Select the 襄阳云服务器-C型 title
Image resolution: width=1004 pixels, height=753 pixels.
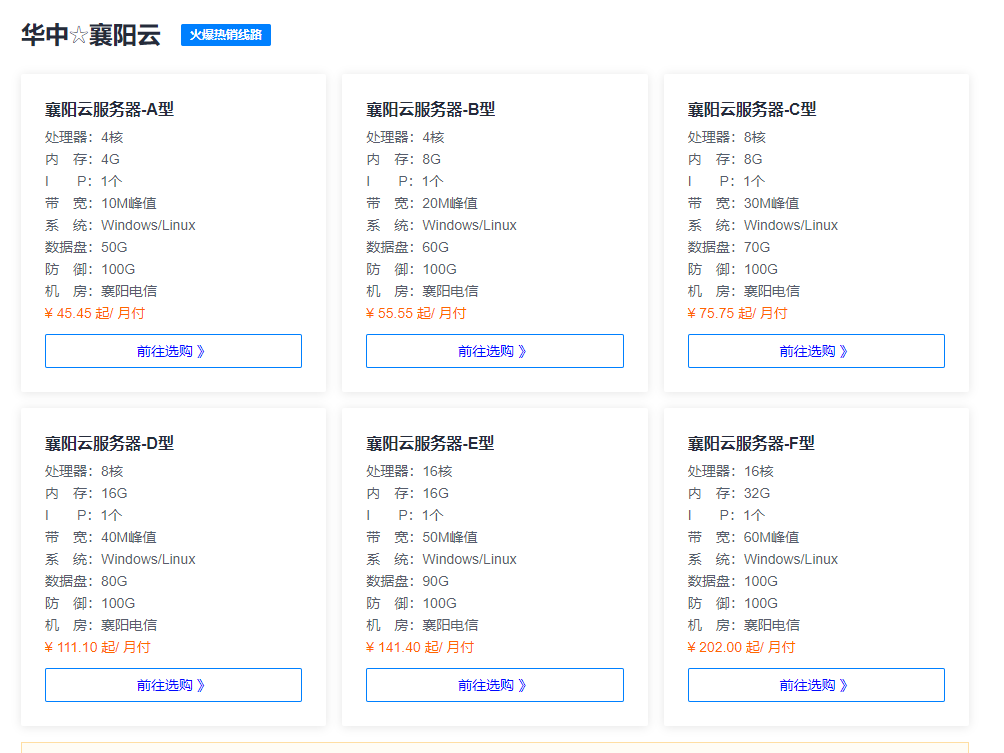(x=752, y=109)
